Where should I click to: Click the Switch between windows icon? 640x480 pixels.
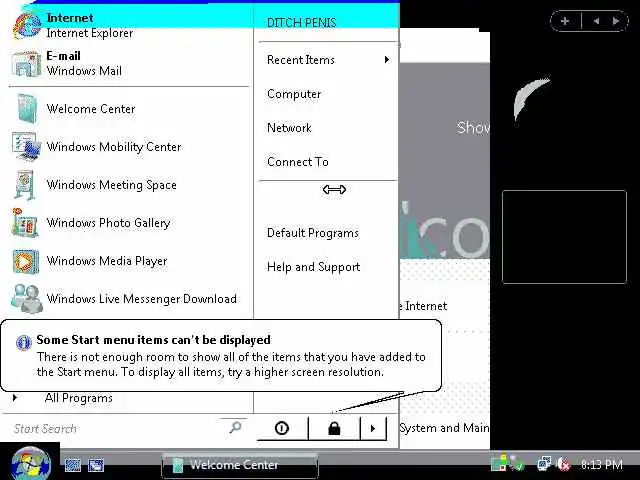tap(96, 464)
